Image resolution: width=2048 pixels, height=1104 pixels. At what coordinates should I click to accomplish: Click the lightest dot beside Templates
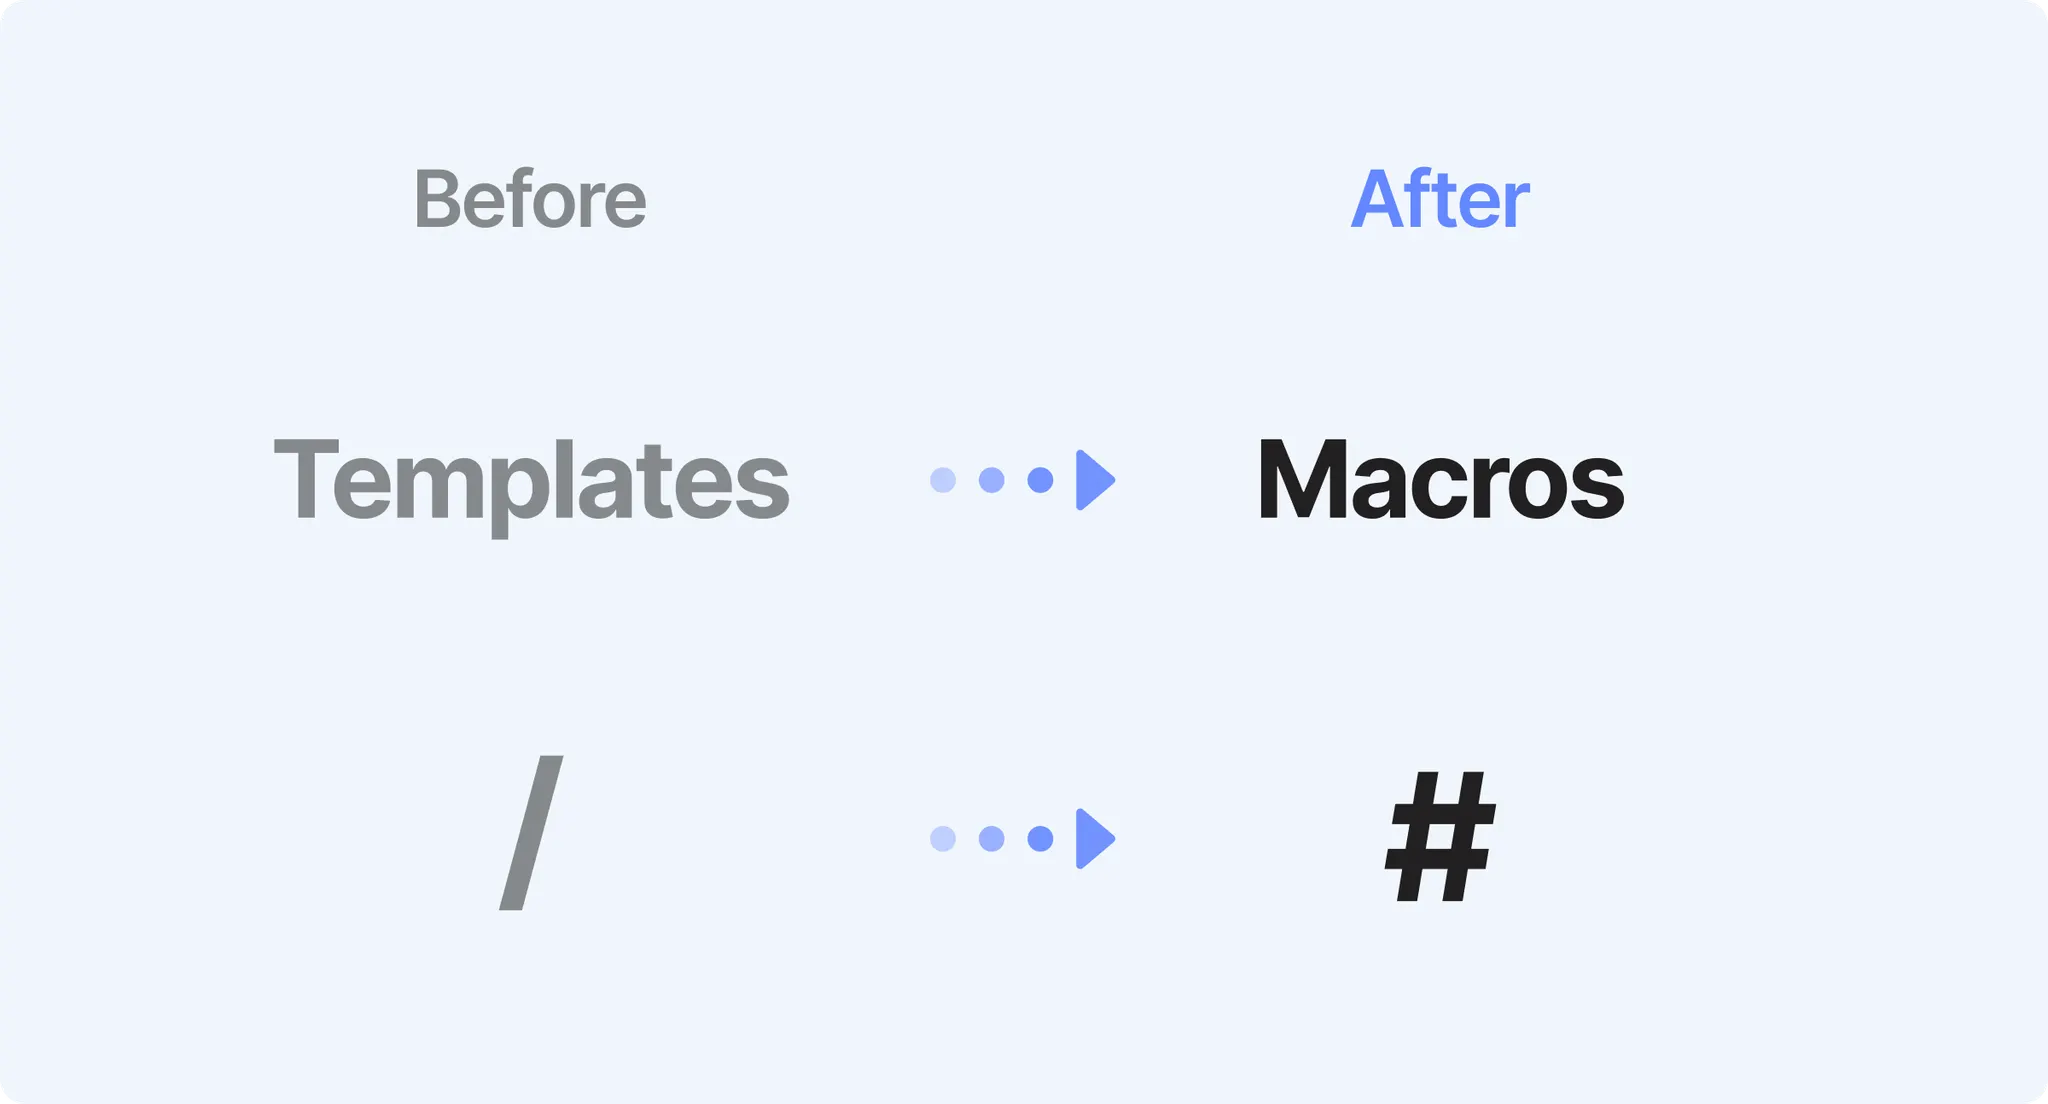pos(943,480)
